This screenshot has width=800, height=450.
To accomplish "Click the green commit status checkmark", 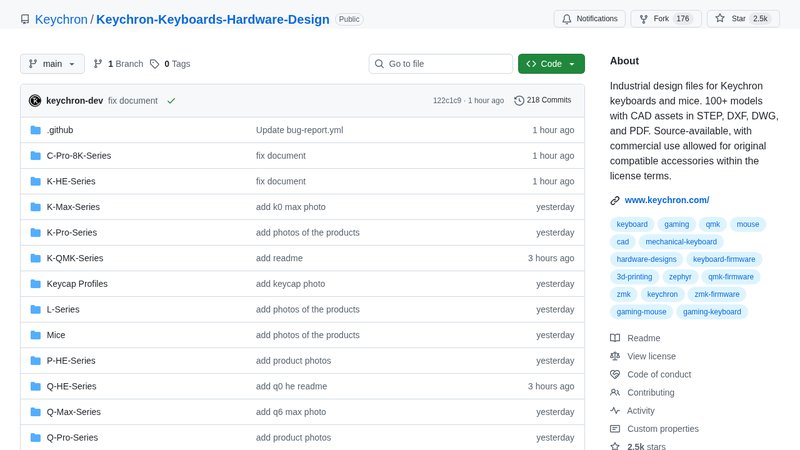I will [171, 101].
